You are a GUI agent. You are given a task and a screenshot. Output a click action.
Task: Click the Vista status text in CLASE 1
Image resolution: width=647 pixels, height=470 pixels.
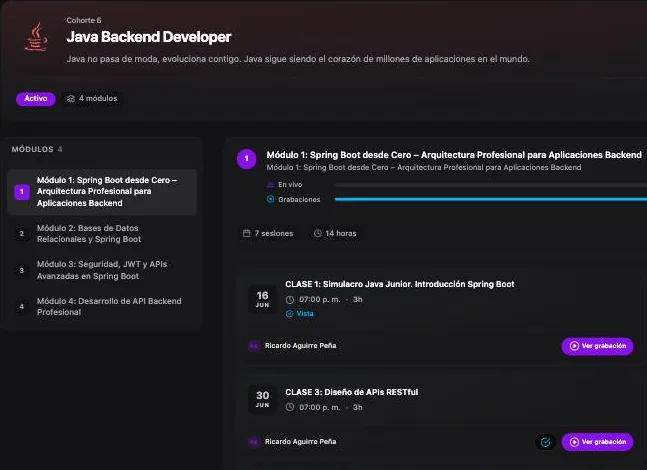click(x=305, y=314)
